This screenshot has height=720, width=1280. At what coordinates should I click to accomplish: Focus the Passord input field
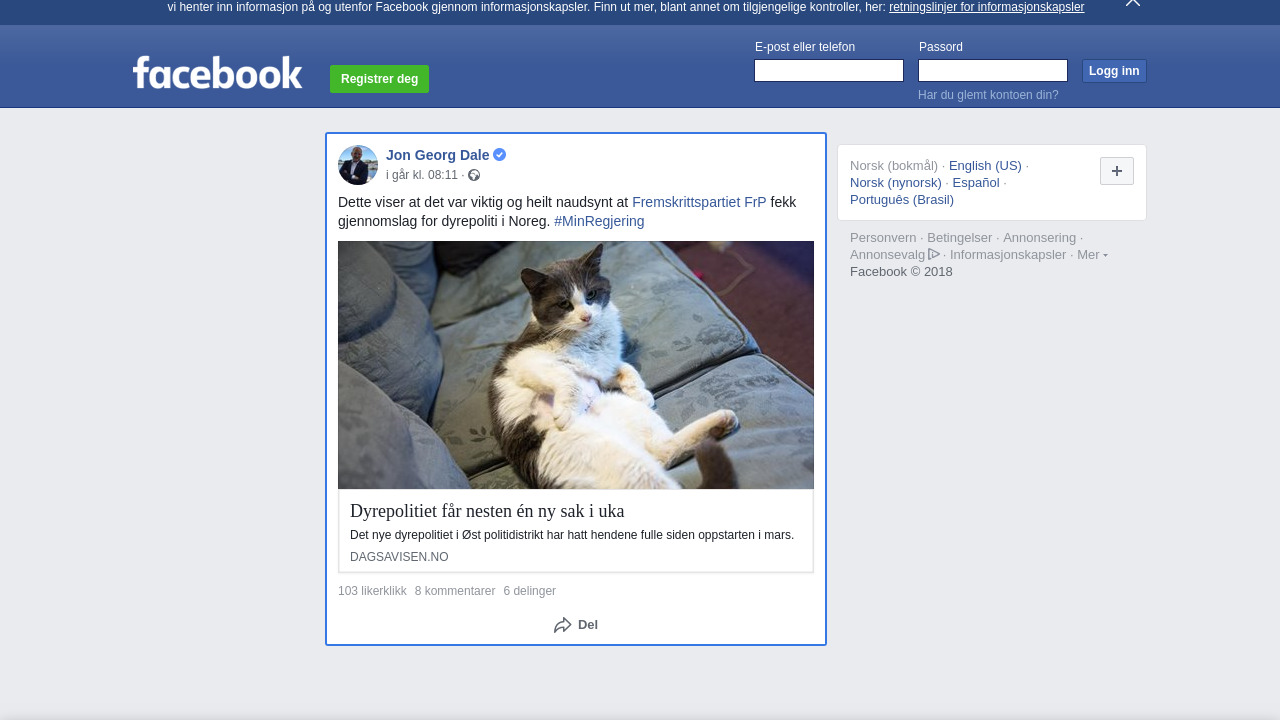click(993, 70)
